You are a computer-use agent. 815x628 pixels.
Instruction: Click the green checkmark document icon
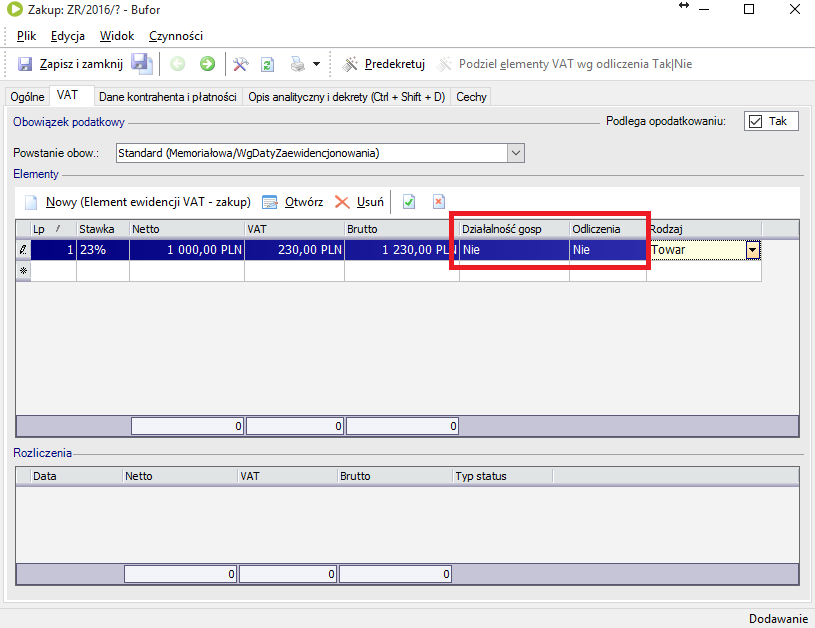click(x=409, y=202)
